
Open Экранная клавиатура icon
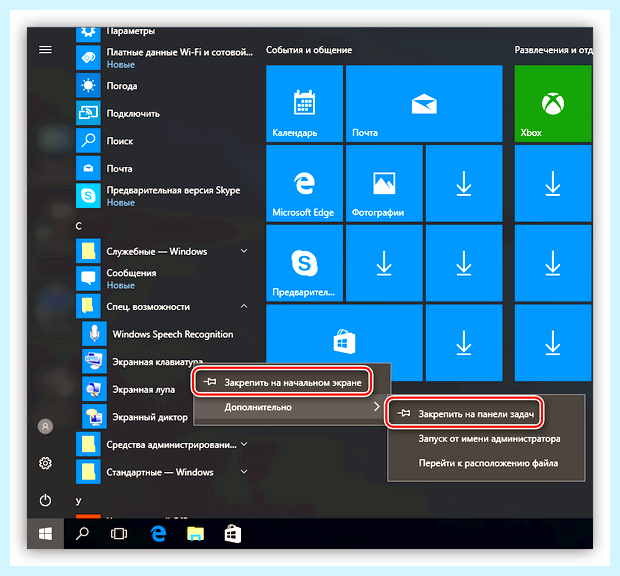pyautogui.click(x=94, y=361)
